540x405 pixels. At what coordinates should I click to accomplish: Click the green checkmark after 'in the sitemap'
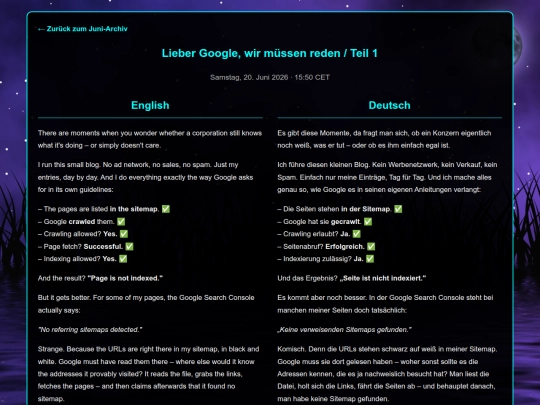pos(166,209)
